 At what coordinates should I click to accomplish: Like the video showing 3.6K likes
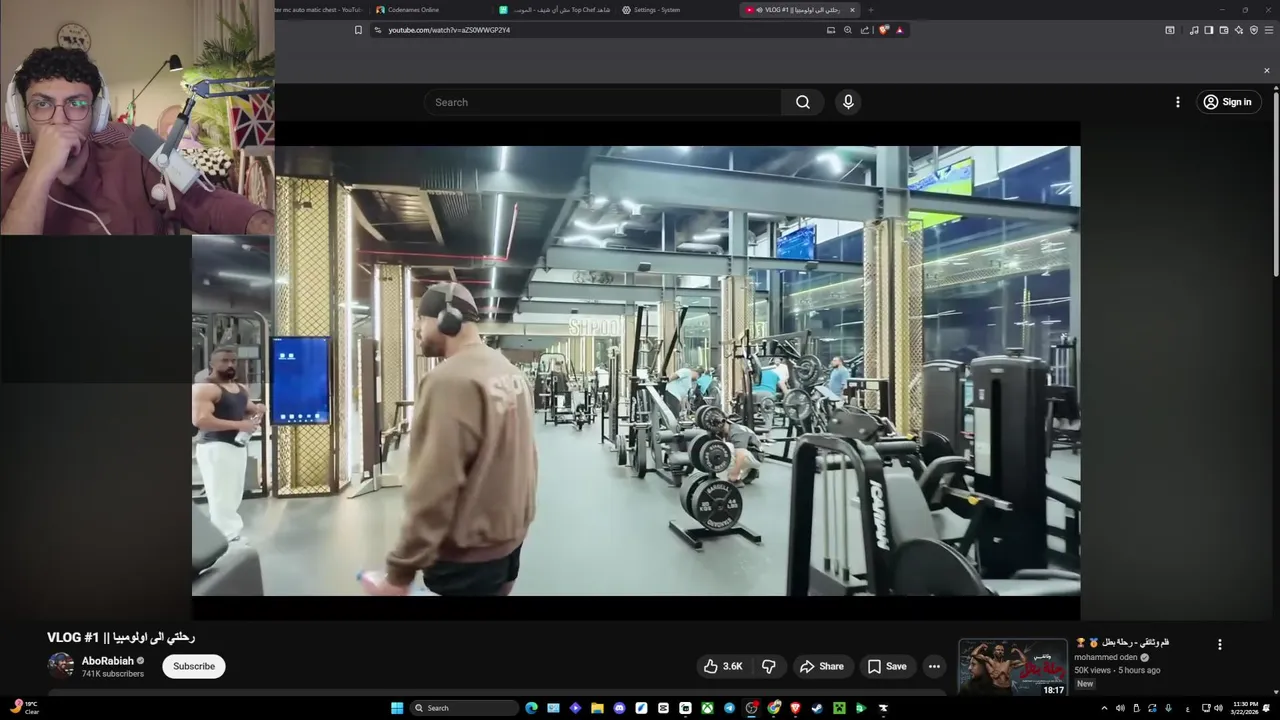[723, 666]
